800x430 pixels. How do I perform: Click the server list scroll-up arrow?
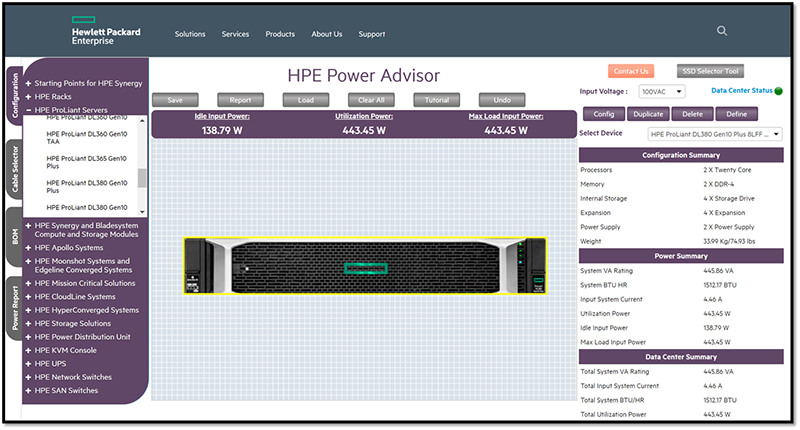142,120
